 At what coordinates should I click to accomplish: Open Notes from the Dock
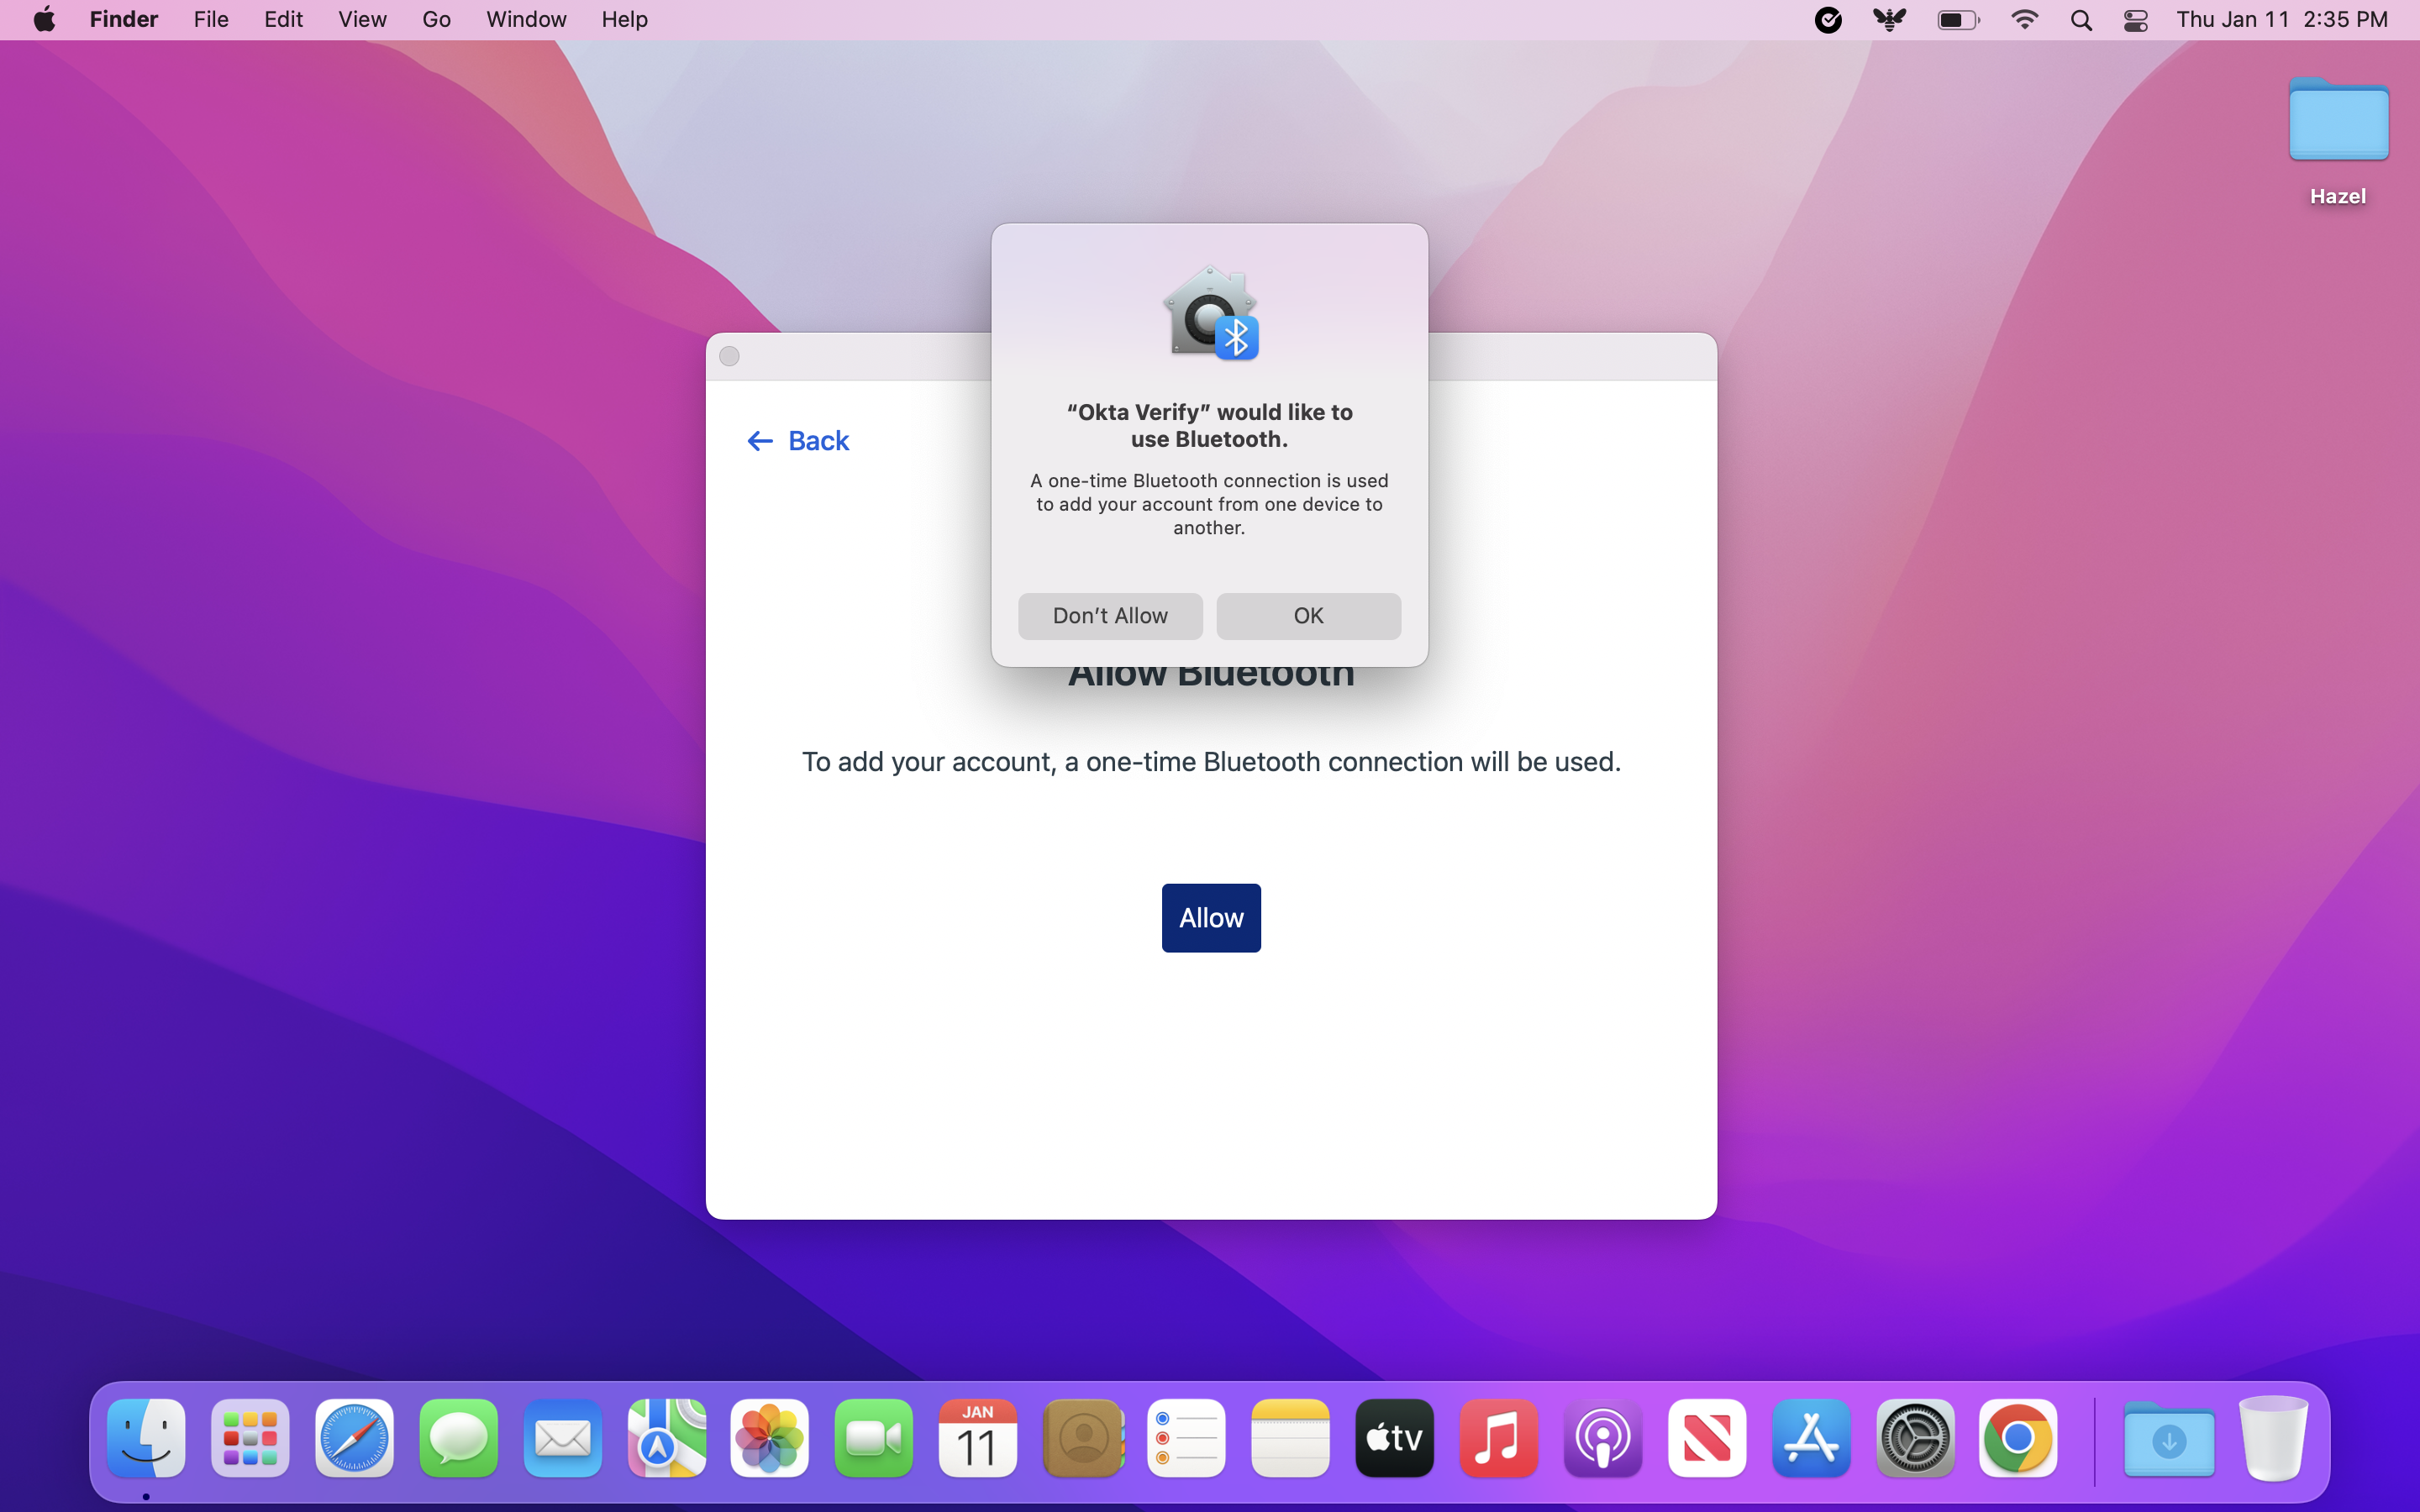[1290, 1438]
